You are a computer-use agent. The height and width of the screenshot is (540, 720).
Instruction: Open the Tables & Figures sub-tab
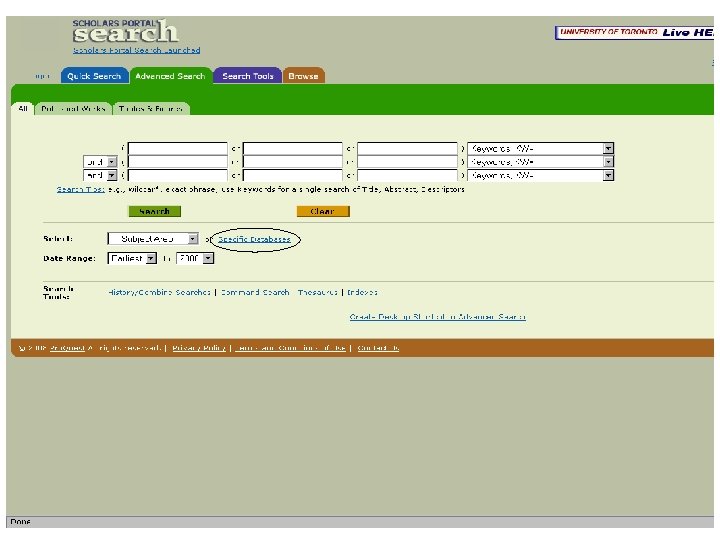tap(151, 109)
